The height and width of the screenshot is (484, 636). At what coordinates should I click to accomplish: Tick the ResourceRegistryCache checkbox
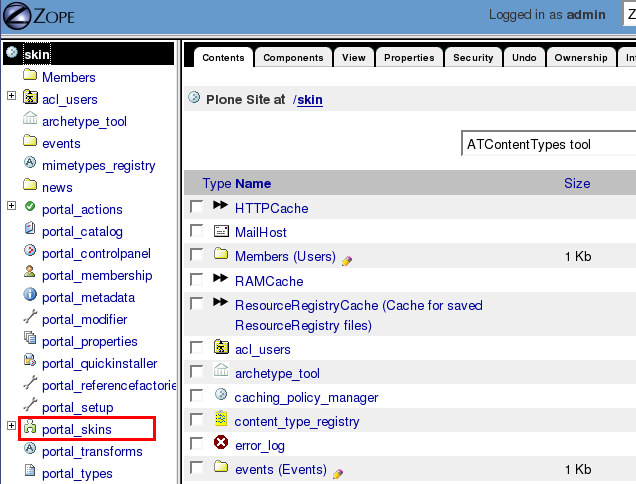[197, 304]
